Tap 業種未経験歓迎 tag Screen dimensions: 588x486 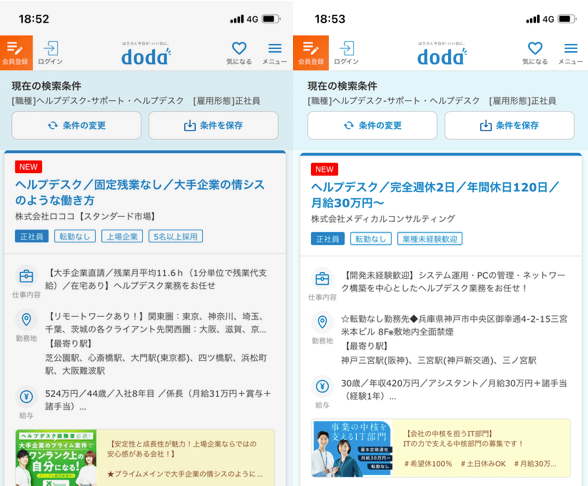[430, 239]
